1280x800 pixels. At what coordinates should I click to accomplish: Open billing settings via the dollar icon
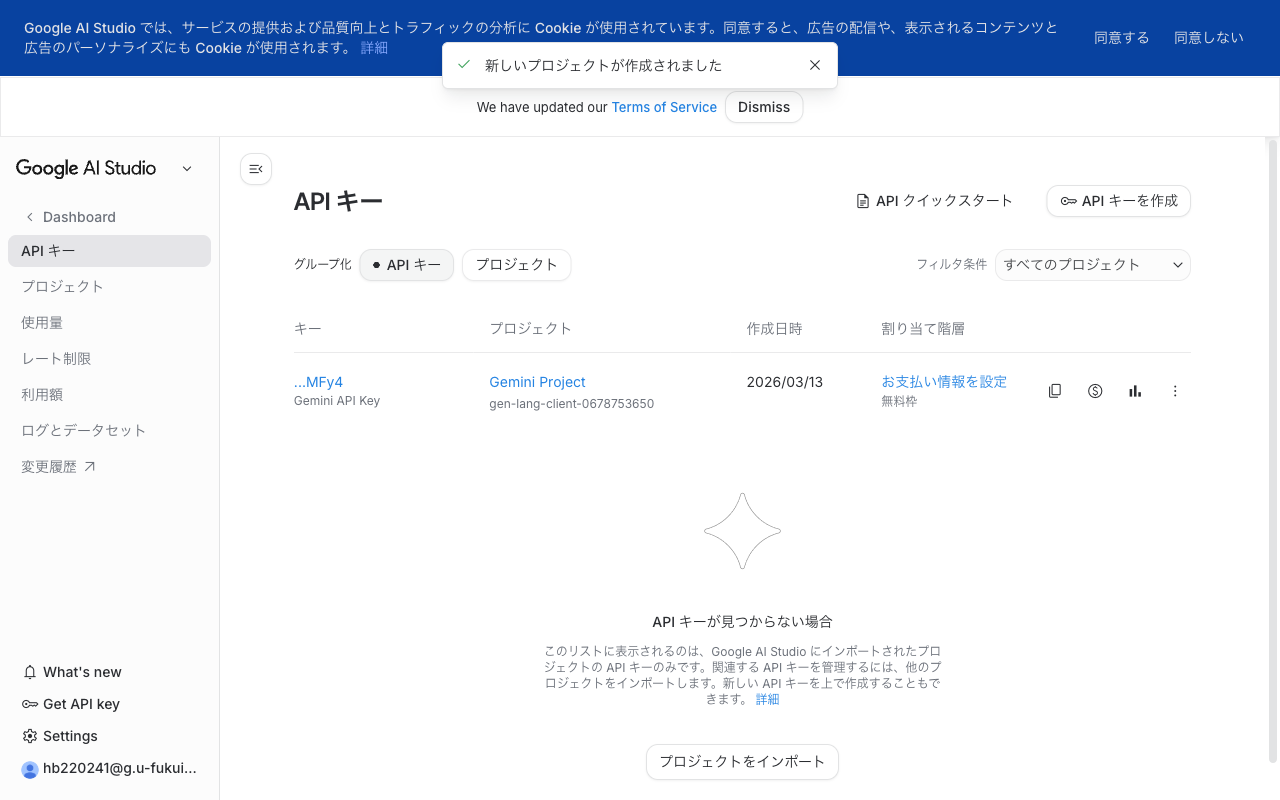point(1095,390)
